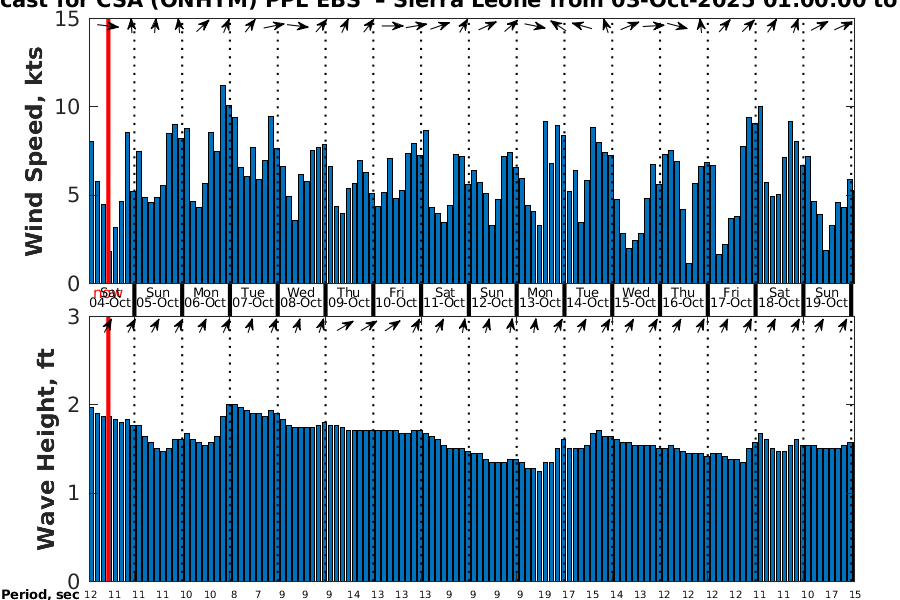Choose the Mon 13-Oct date label
900x600 pixels.
tap(540, 298)
